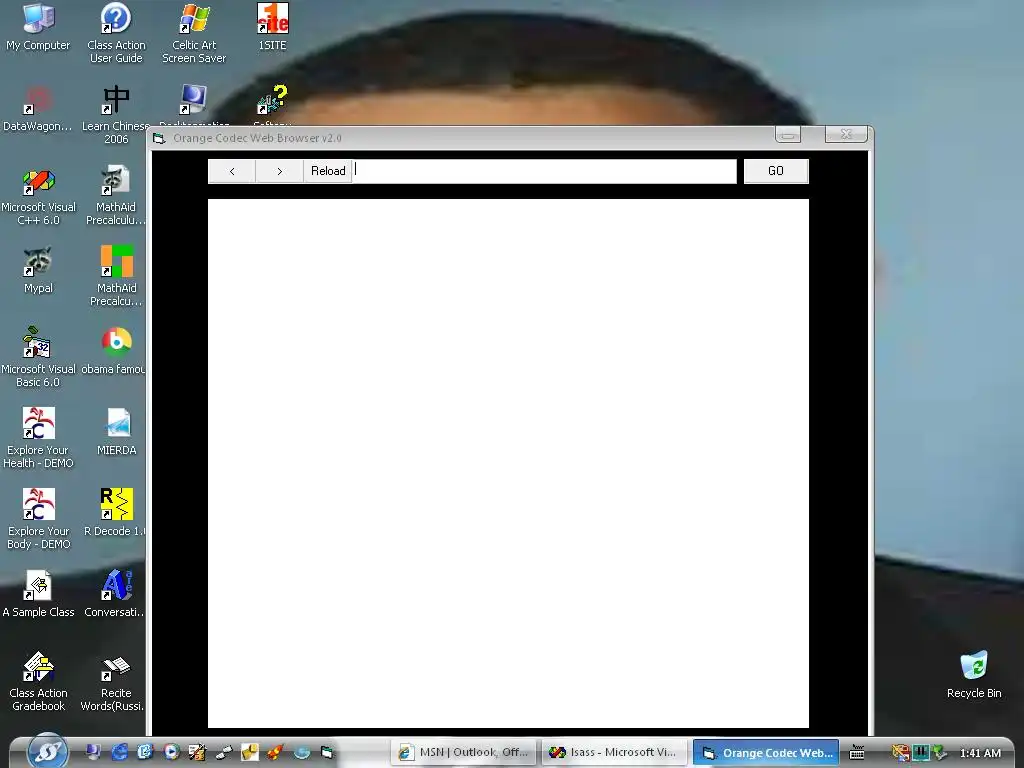Select the MathAid Precalculus raccoon icon
This screenshot has width=1024, height=768.
116,196
